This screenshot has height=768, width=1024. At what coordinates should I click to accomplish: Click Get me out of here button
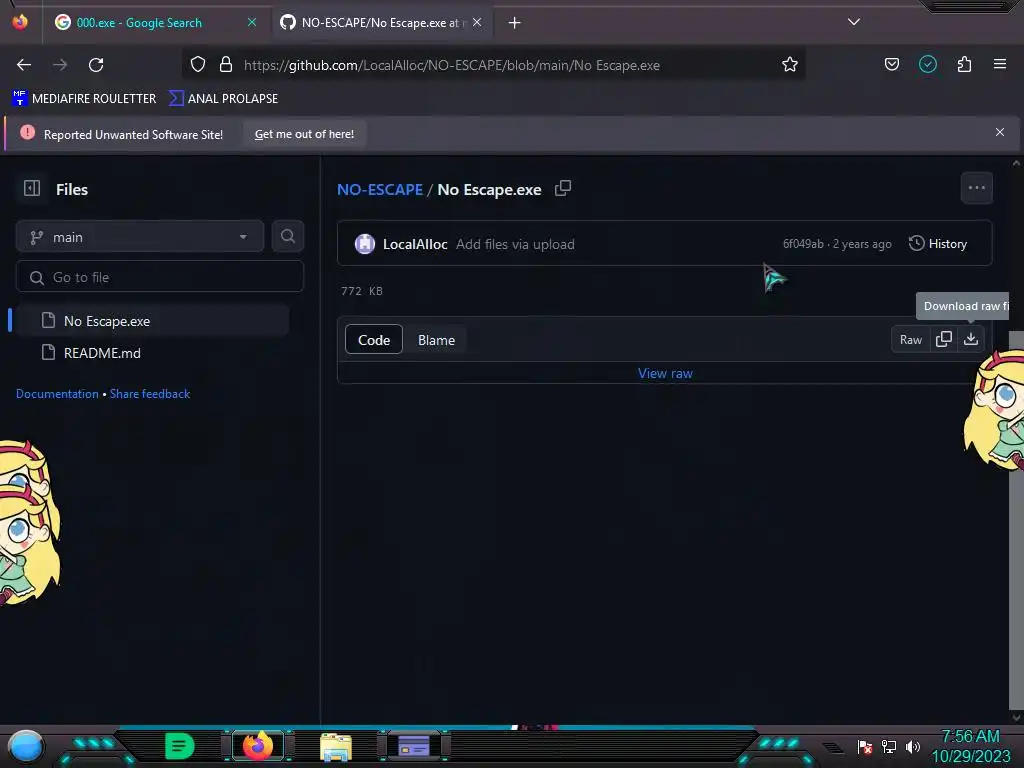(304, 134)
